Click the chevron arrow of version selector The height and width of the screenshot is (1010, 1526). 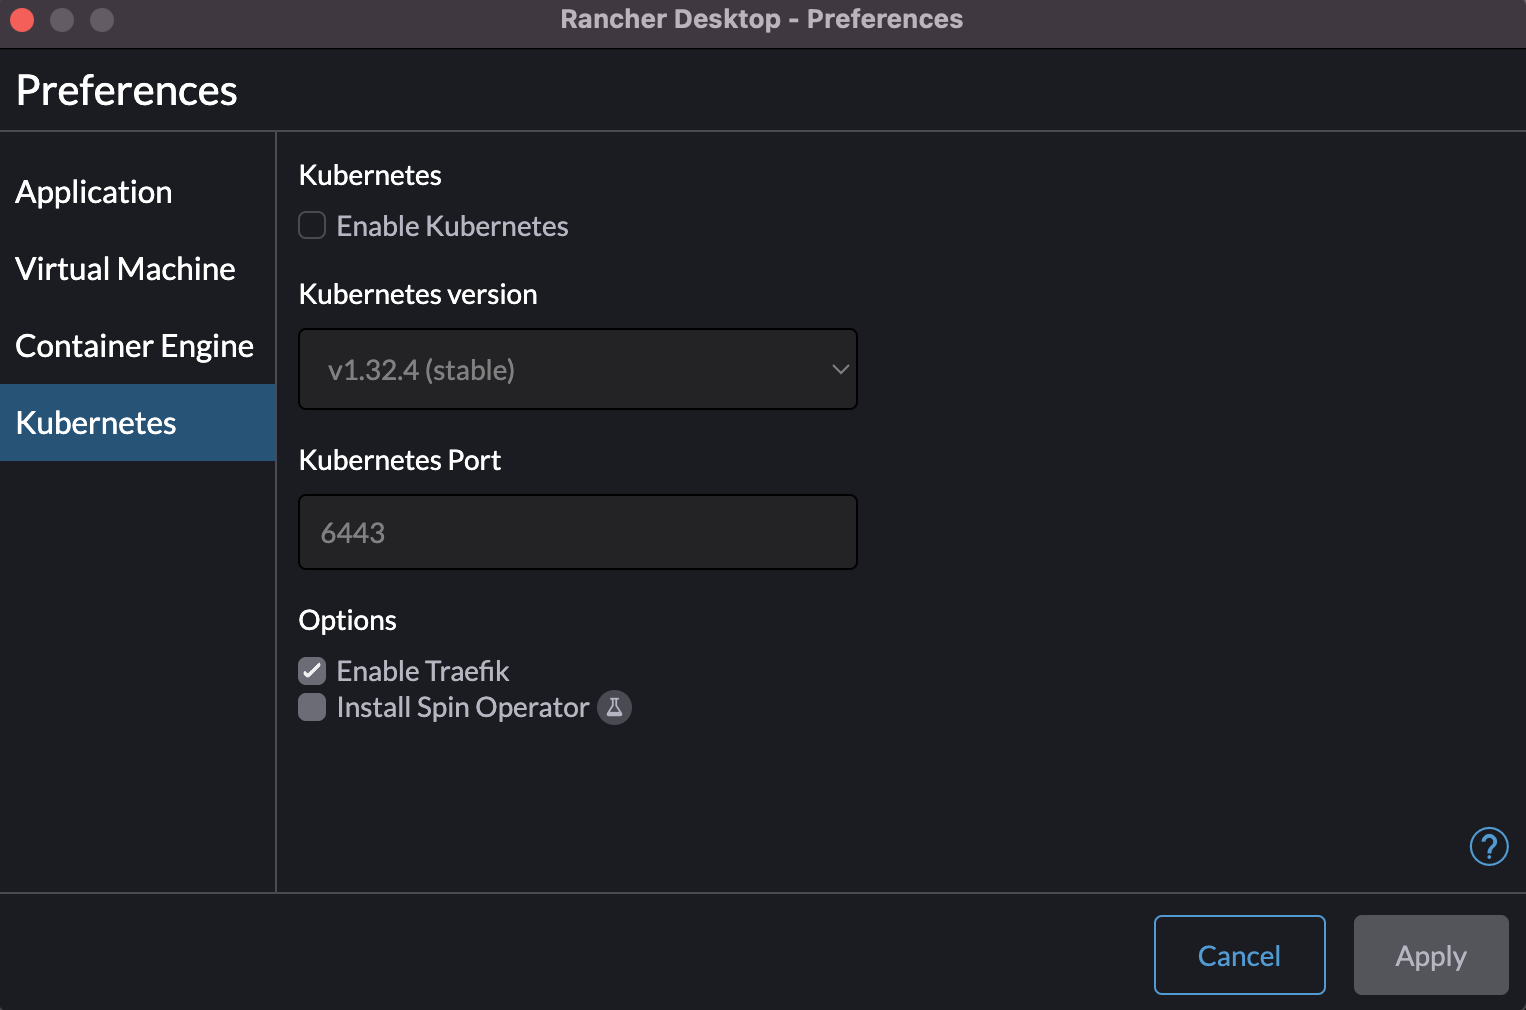(x=840, y=369)
